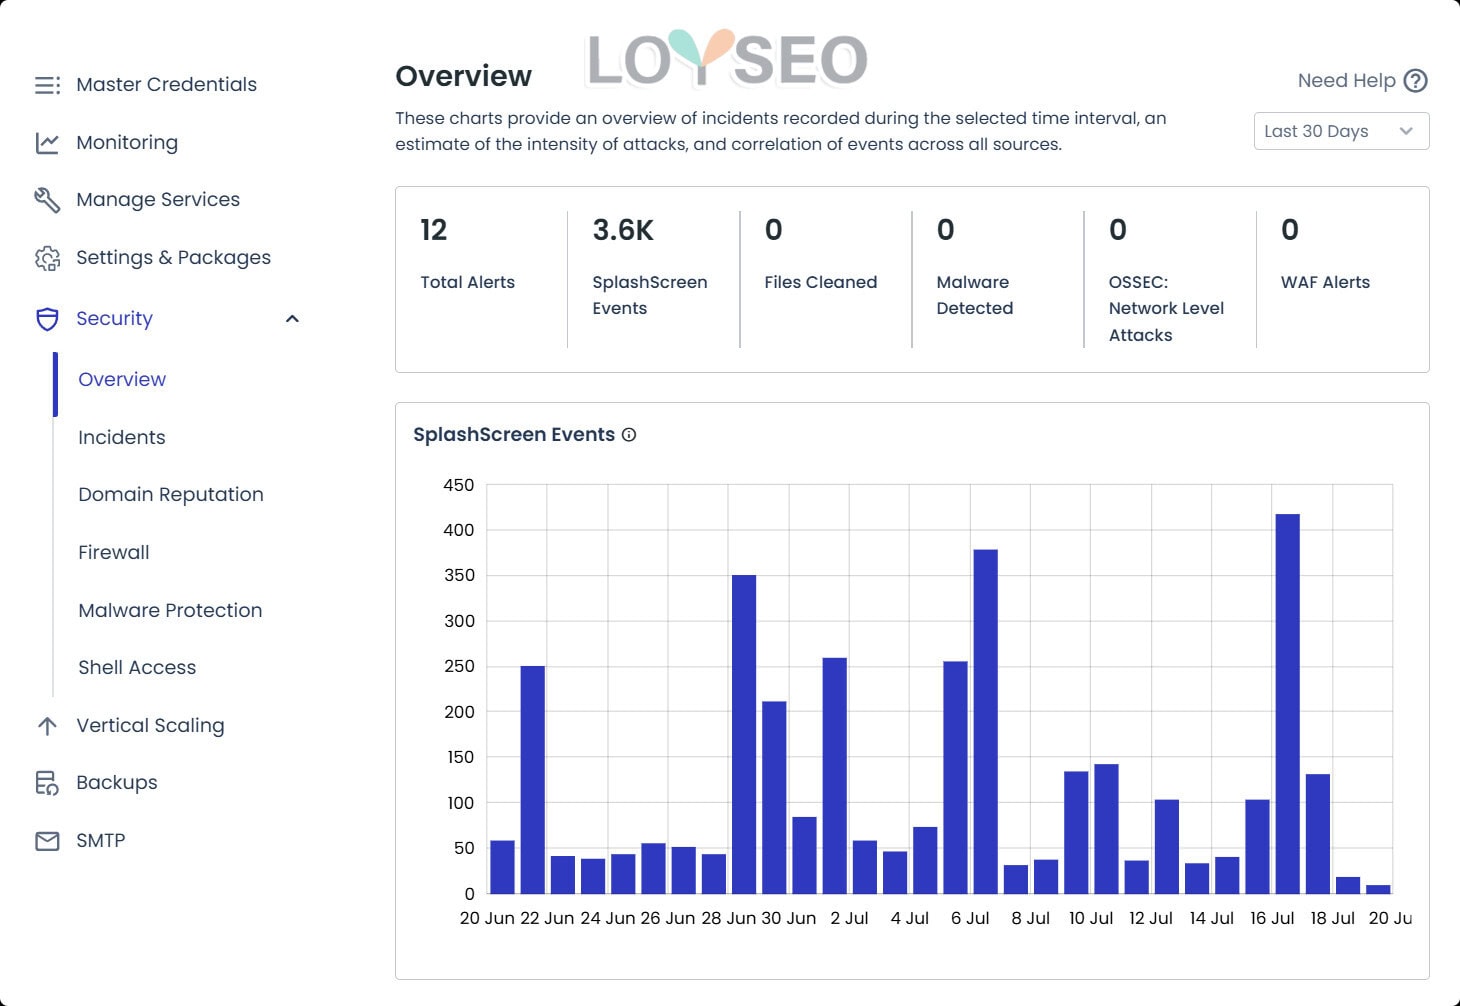This screenshot has height=1006, width=1460.
Task: Open the Firewall settings
Action: 113,552
